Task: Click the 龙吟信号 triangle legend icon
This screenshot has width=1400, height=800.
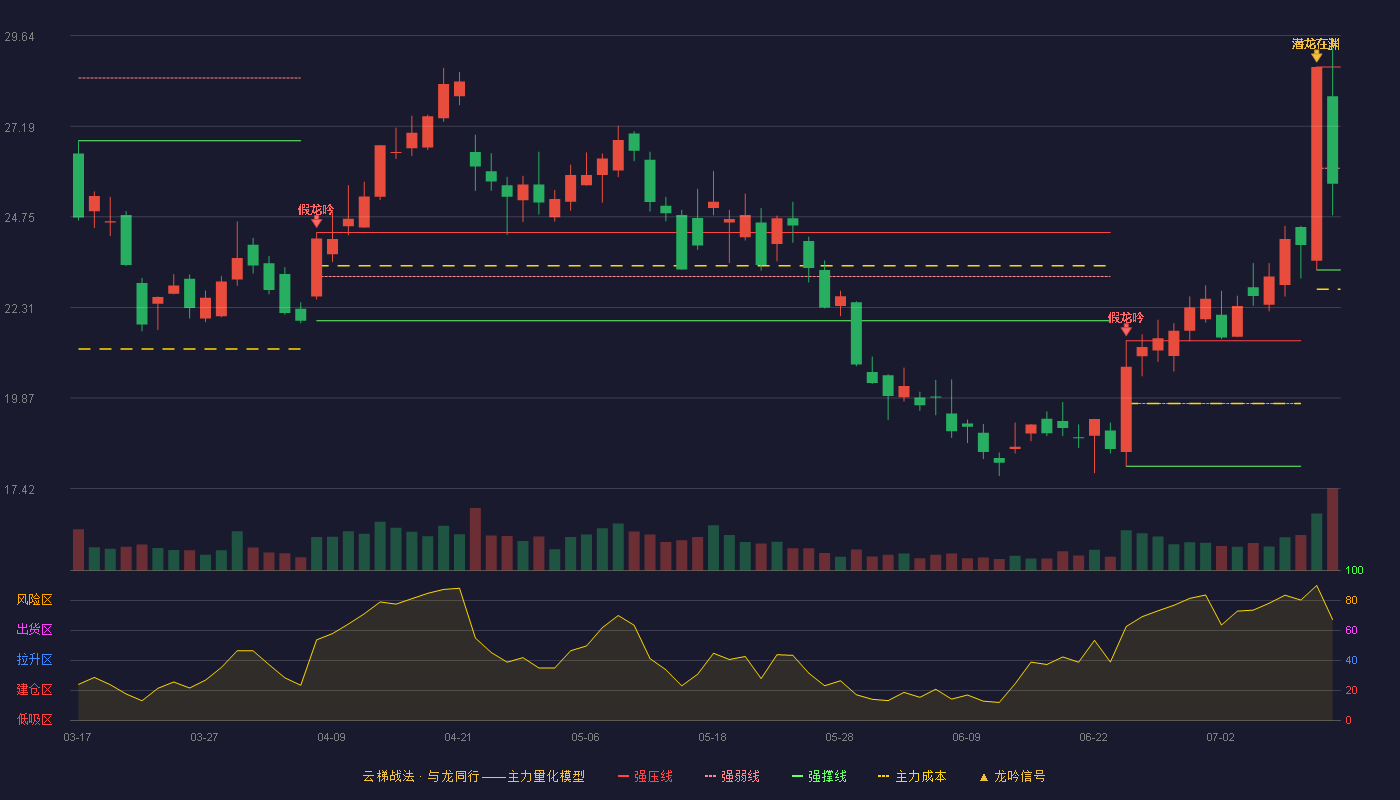Action: point(983,777)
